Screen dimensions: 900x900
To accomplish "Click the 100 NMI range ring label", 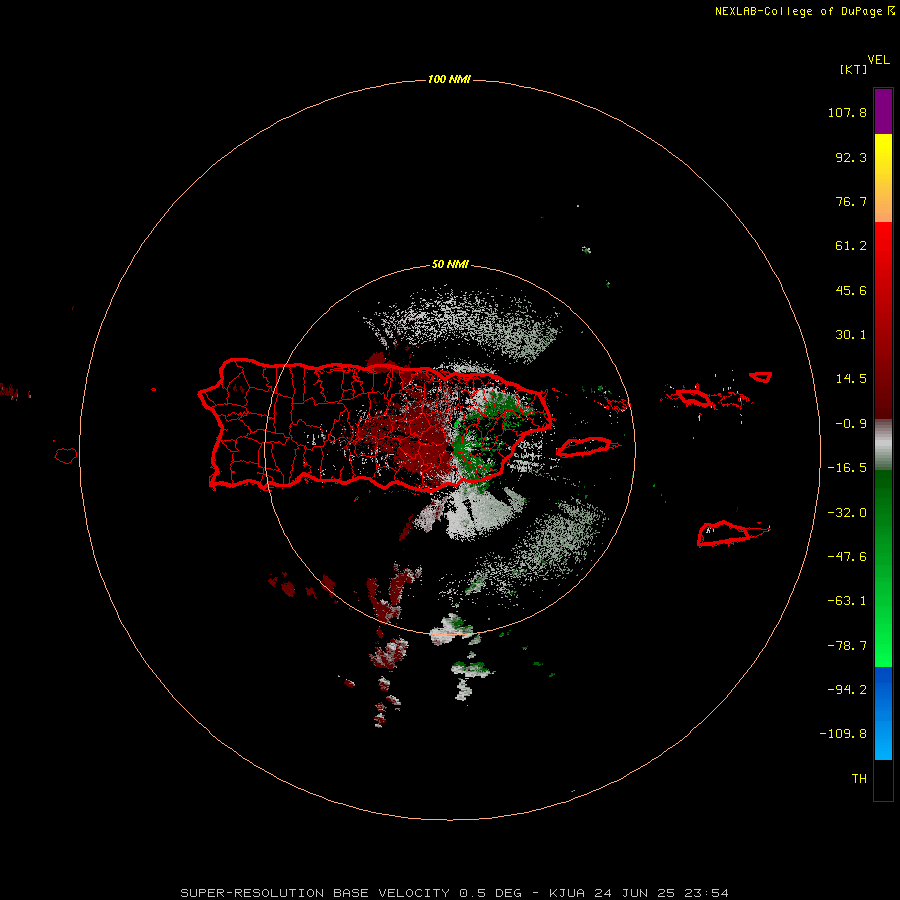I will click(449, 79).
